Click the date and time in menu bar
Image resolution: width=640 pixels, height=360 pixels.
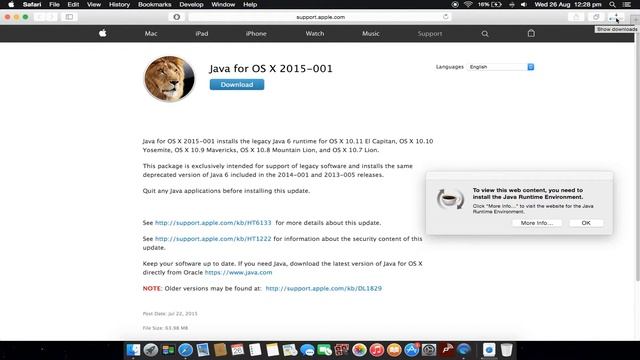point(568,4)
